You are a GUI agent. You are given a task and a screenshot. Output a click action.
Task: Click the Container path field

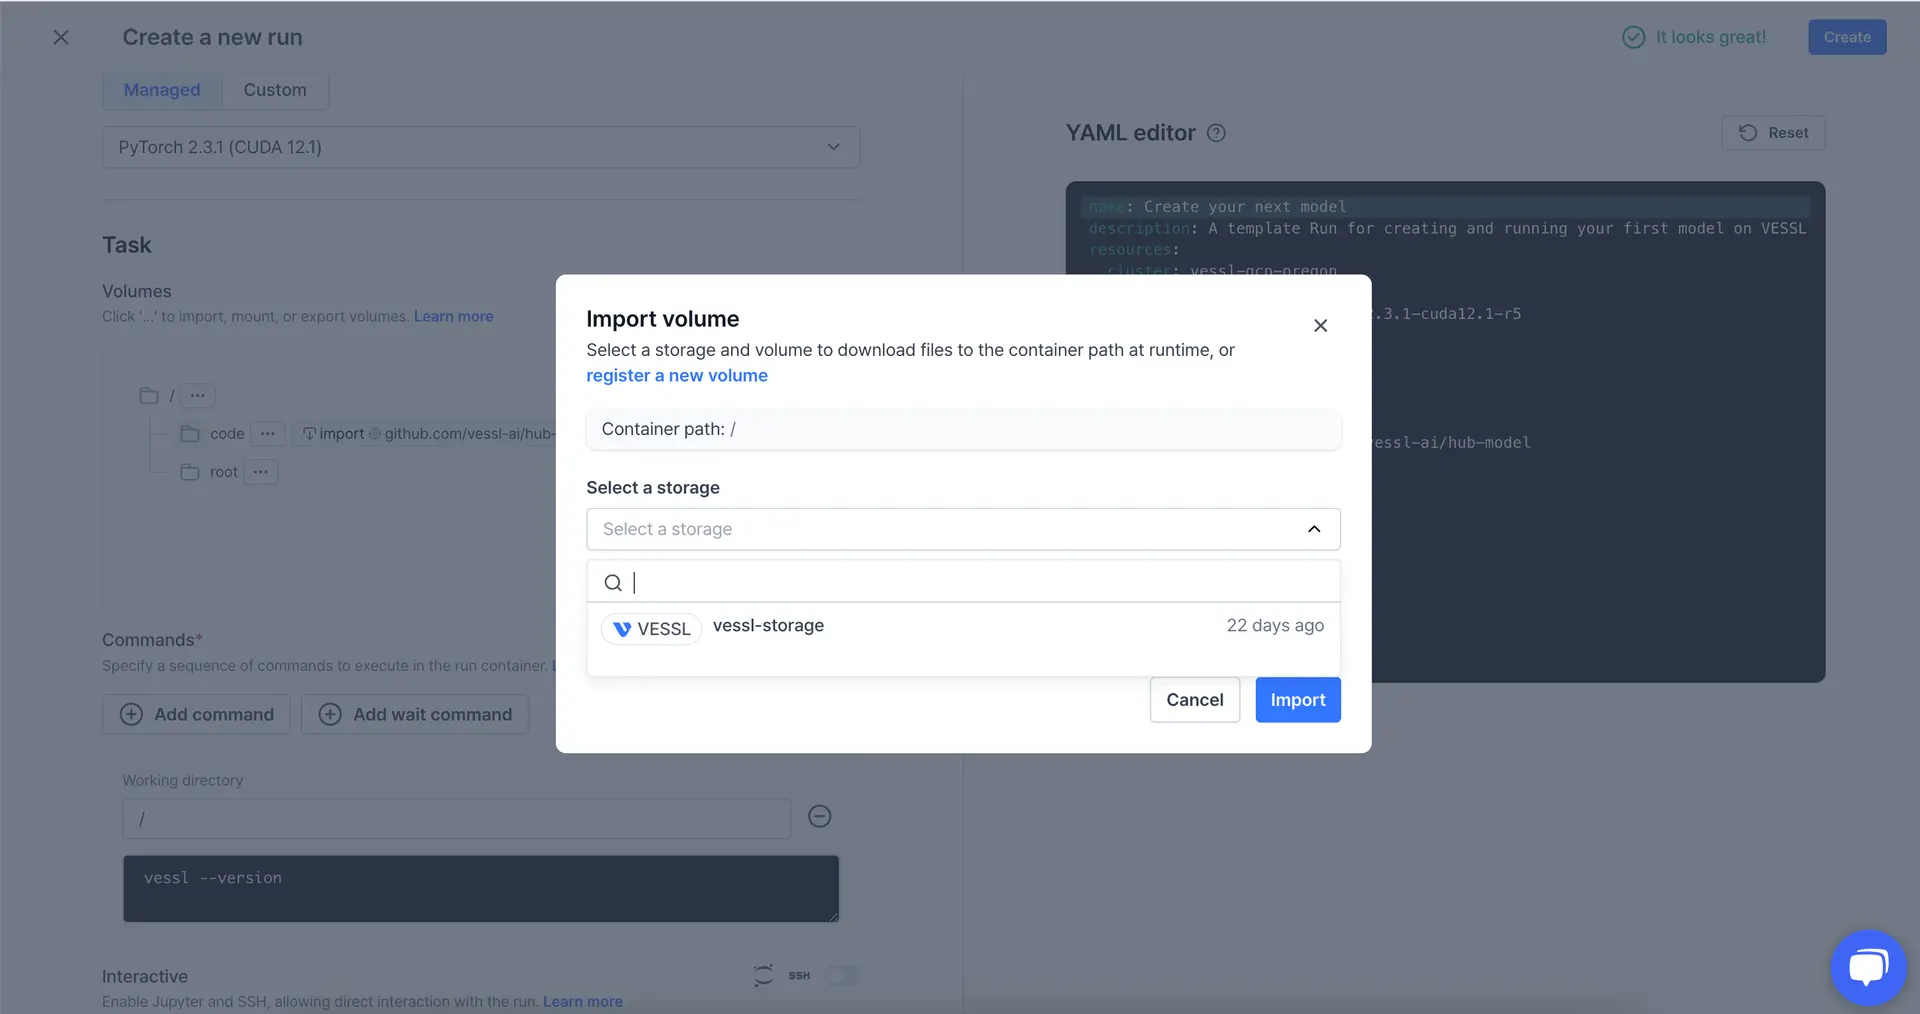[963, 429]
